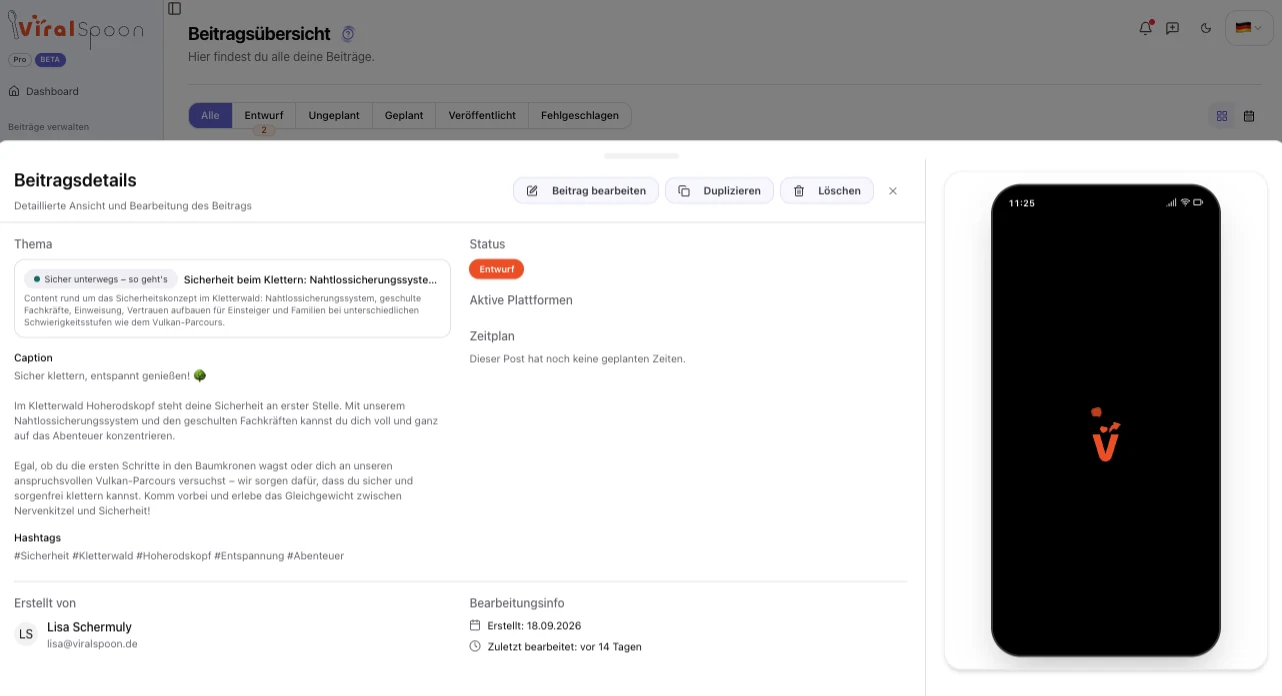This screenshot has height=696, width=1282.
Task: Select the Ungeplant tab
Action: point(334,115)
